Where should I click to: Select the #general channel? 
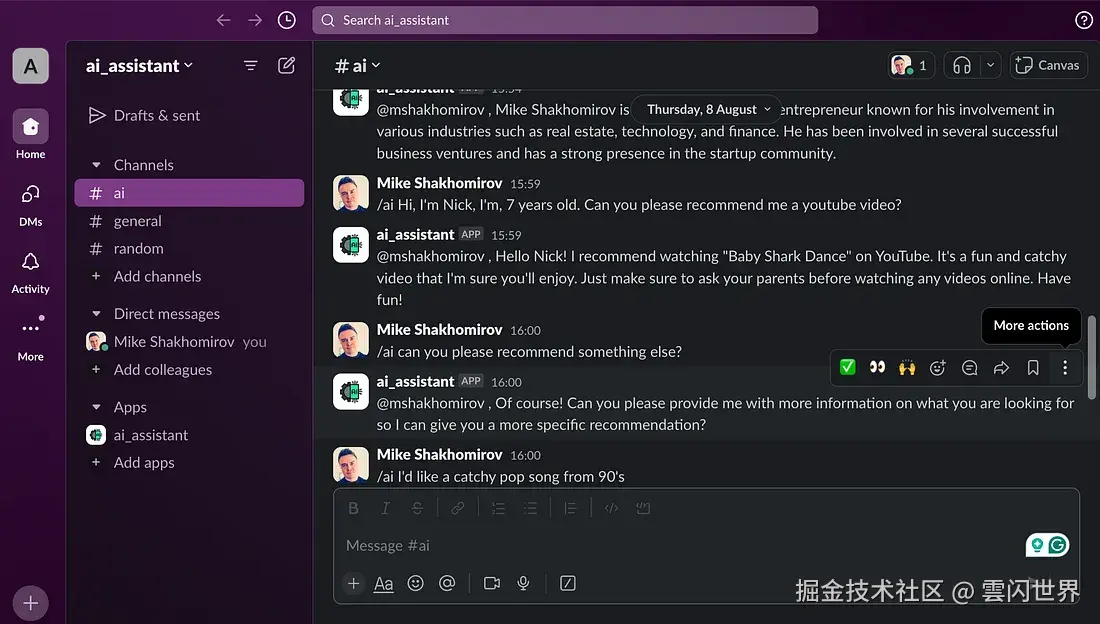point(189,221)
